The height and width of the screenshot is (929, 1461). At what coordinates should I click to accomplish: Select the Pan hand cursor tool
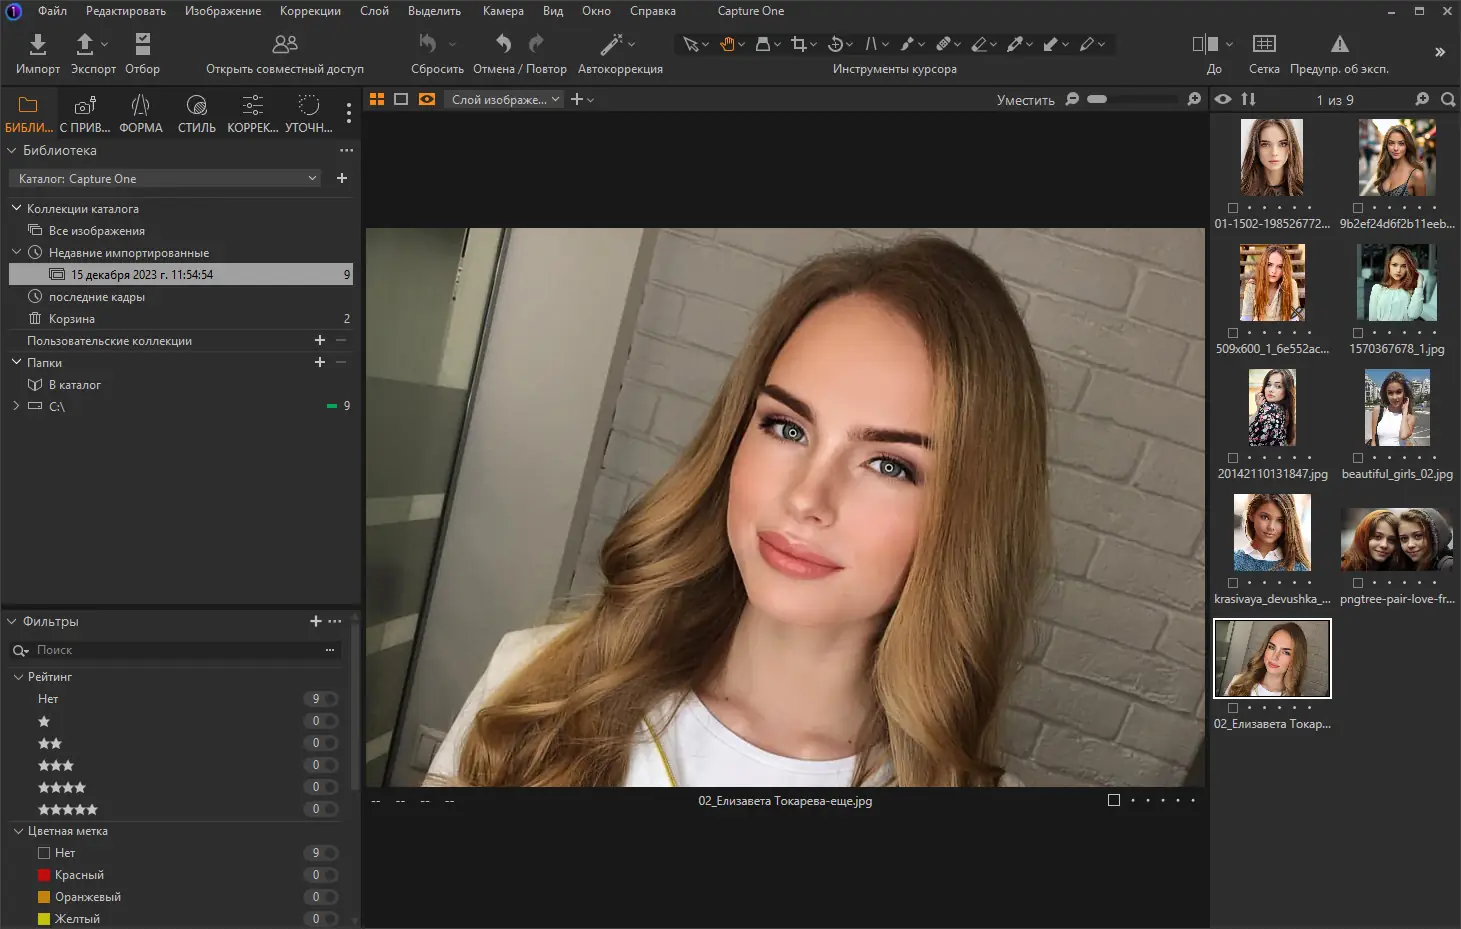pos(727,44)
